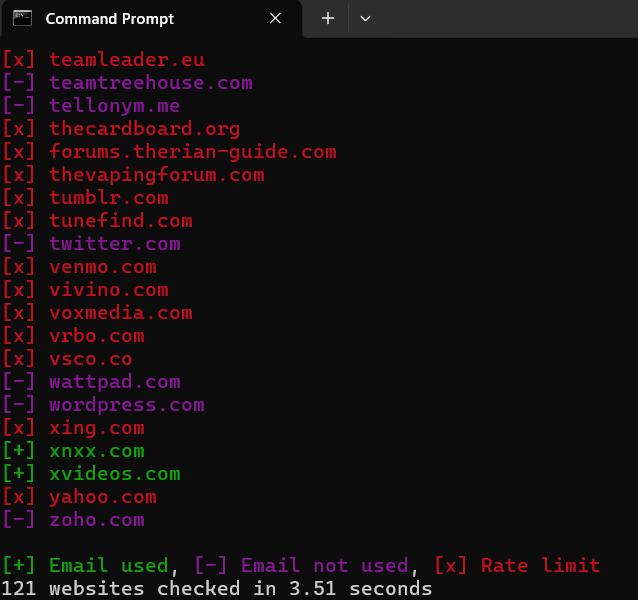The width and height of the screenshot is (638, 600).
Task: Click the yahoo.com result line
Action: pyautogui.click(x=79, y=497)
